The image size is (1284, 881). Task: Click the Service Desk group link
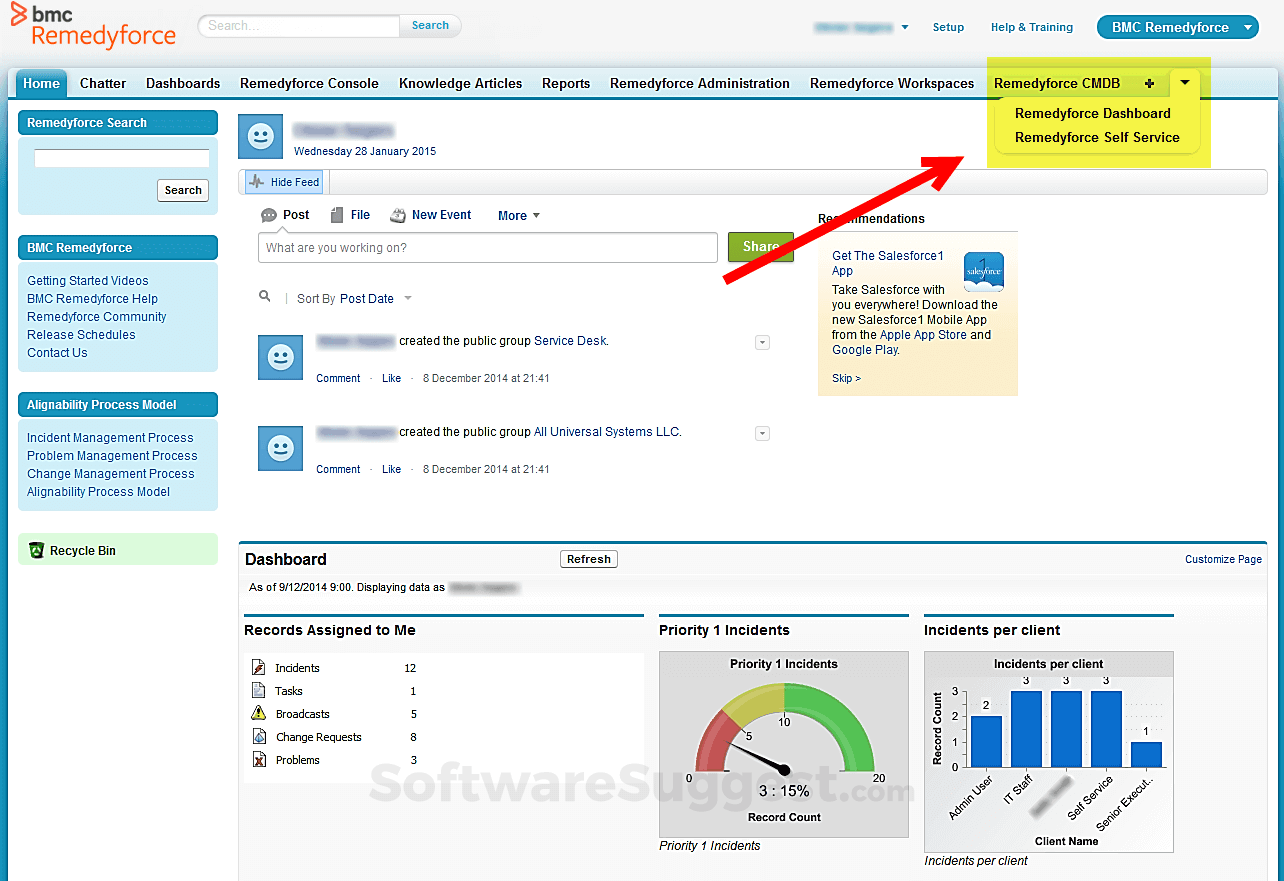point(570,341)
